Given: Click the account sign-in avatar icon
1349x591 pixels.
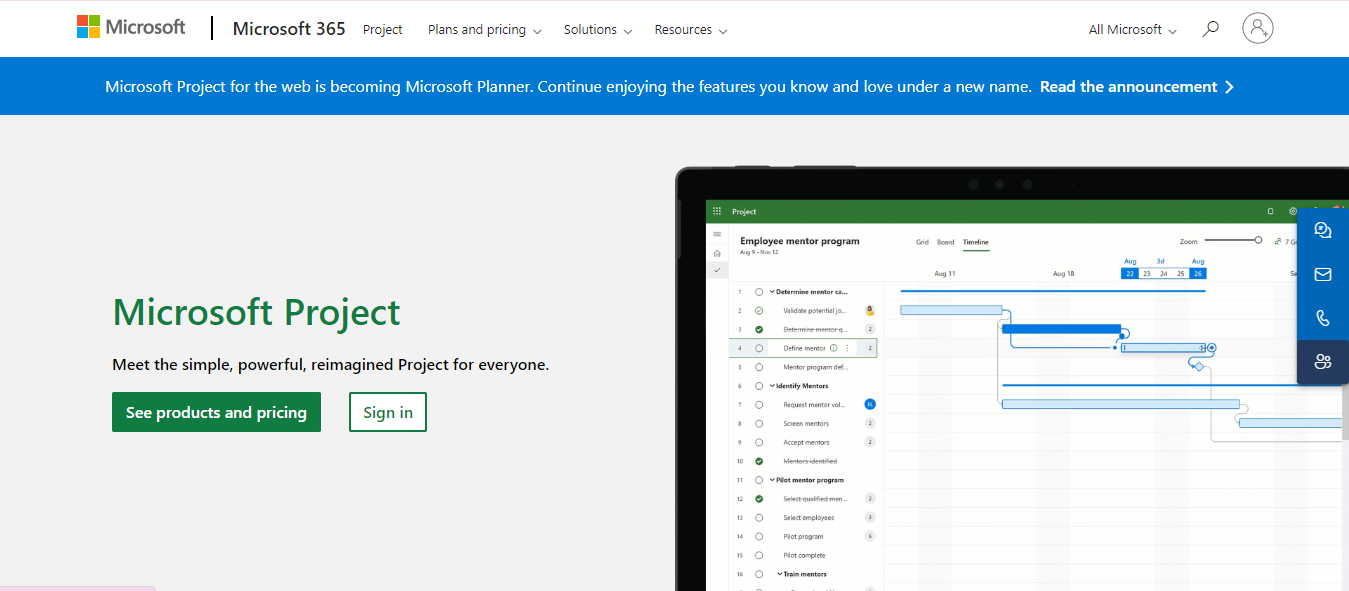Looking at the screenshot, I should [x=1257, y=28].
